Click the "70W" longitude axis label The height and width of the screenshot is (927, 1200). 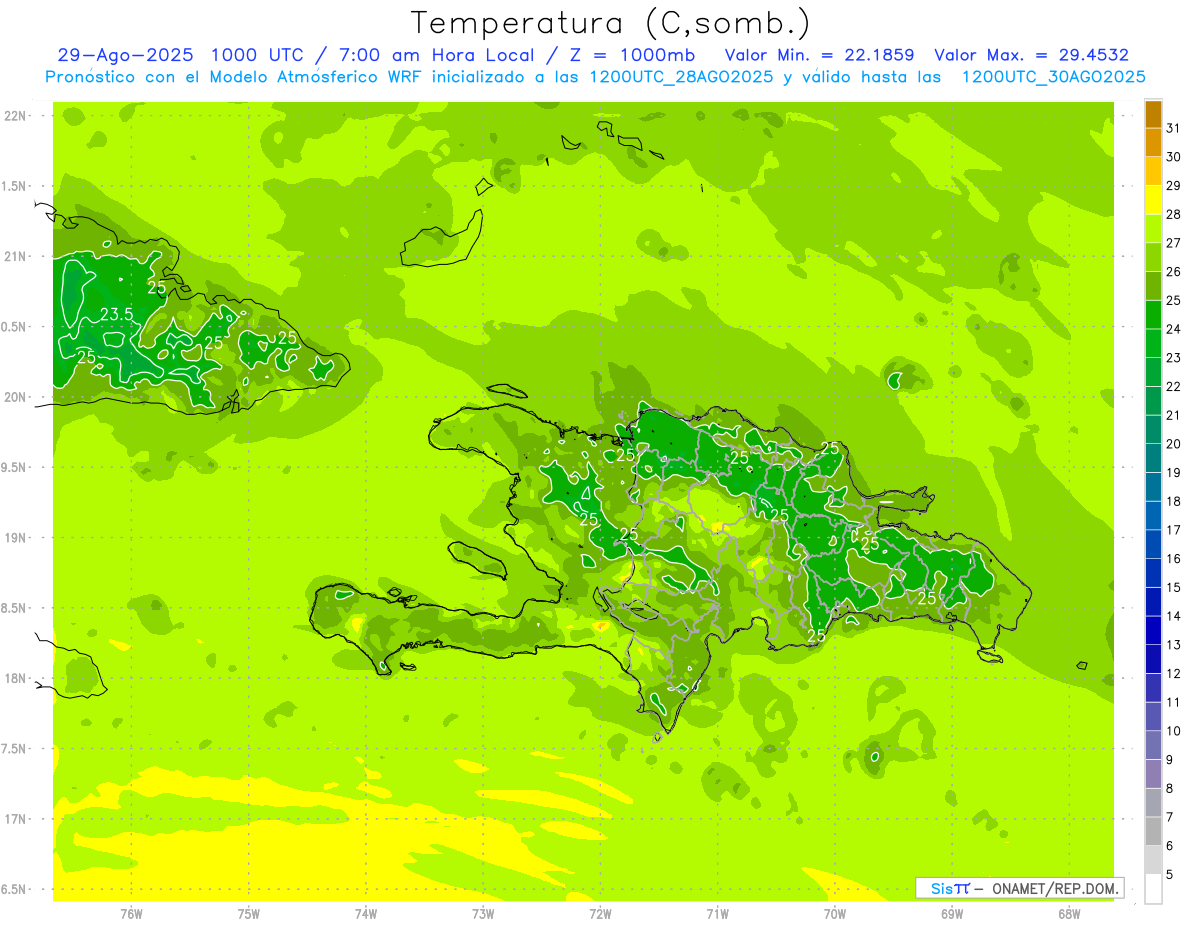(834, 914)
